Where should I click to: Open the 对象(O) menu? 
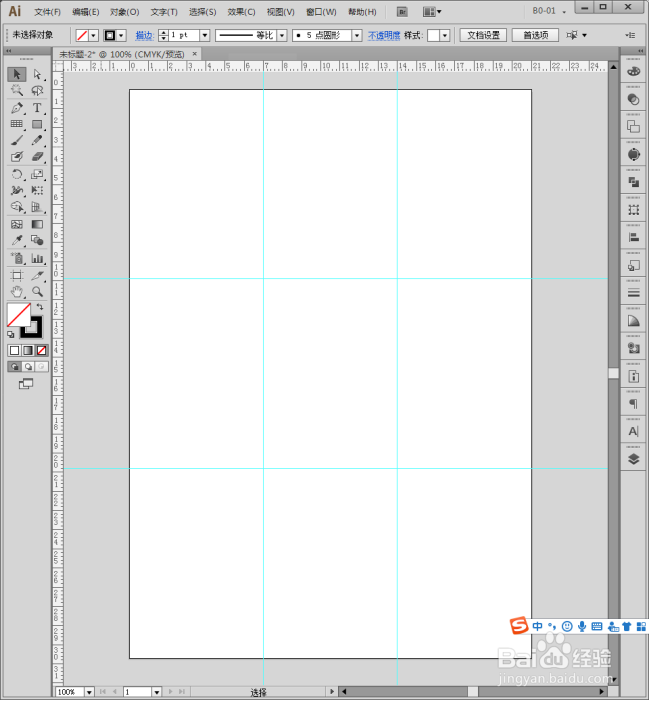(x=125, y=12)
